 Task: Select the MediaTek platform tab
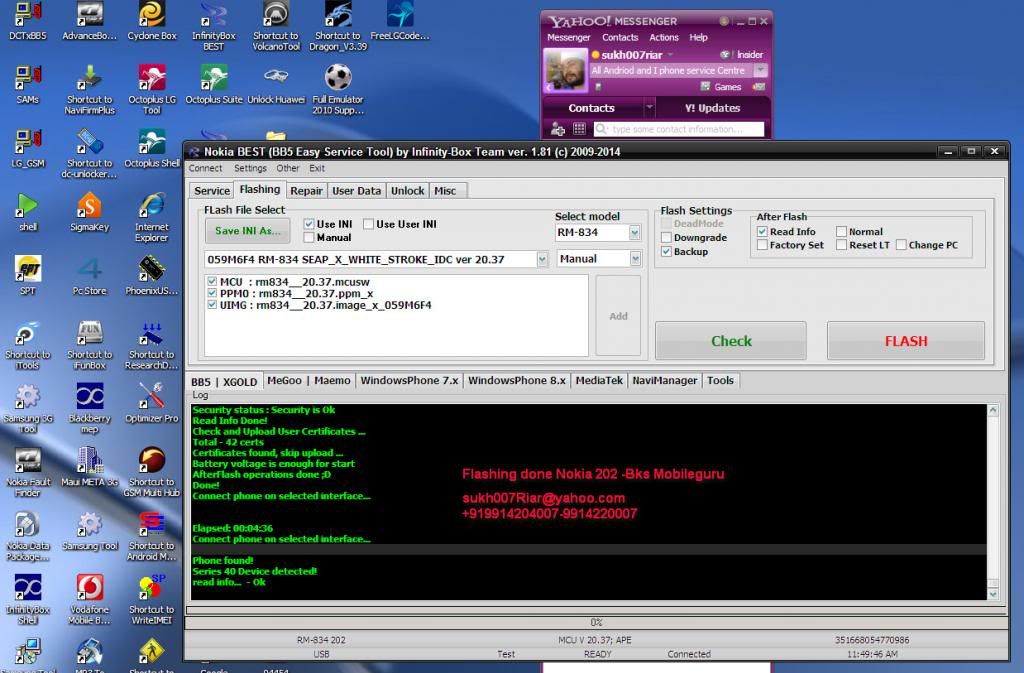(599, 381)
